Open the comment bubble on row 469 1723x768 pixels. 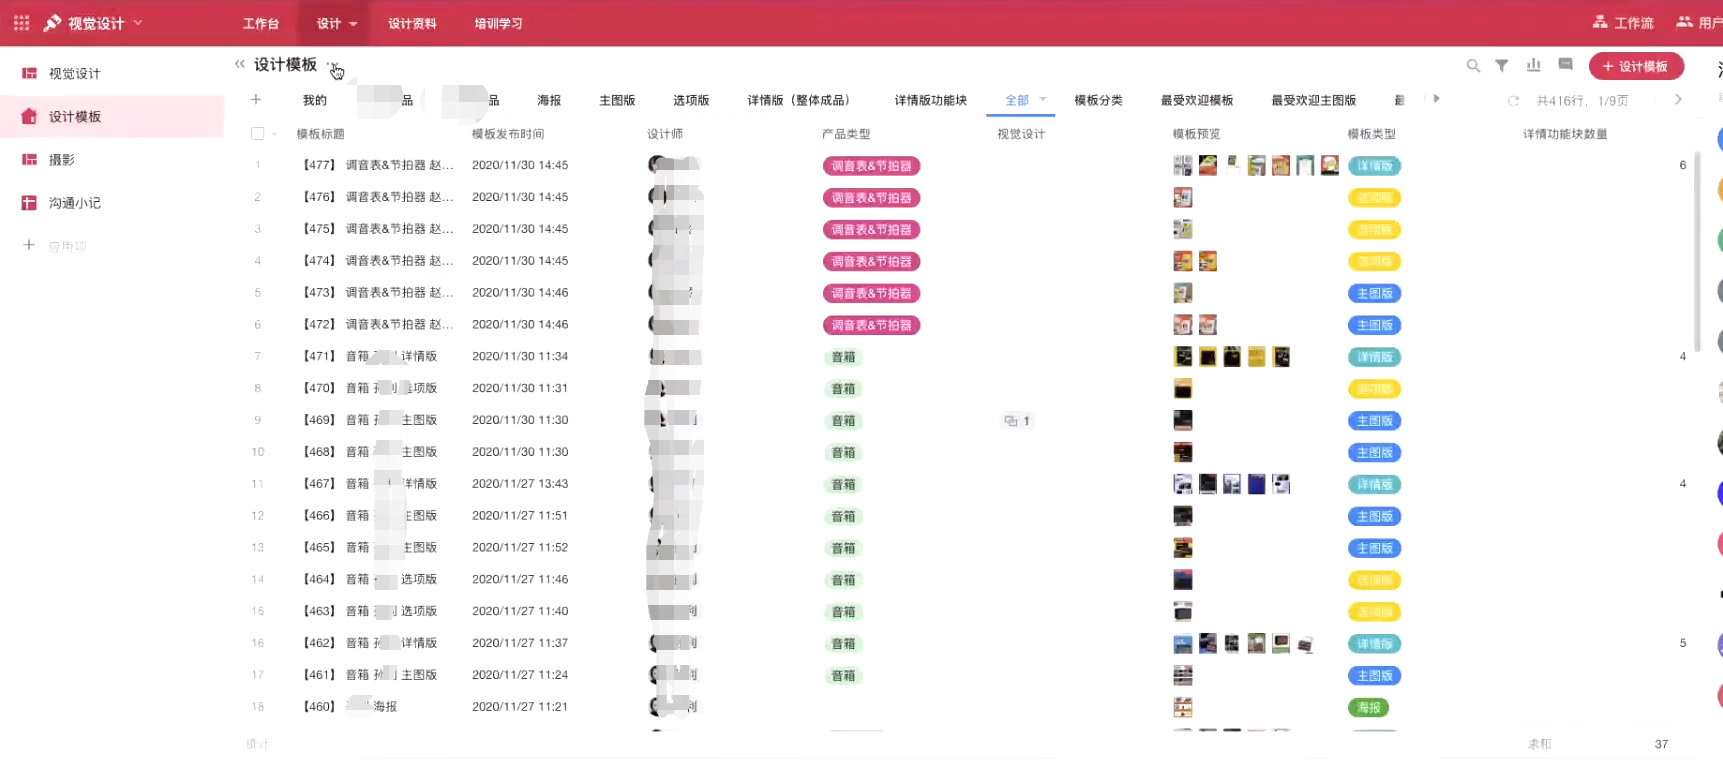(1017, 421)
